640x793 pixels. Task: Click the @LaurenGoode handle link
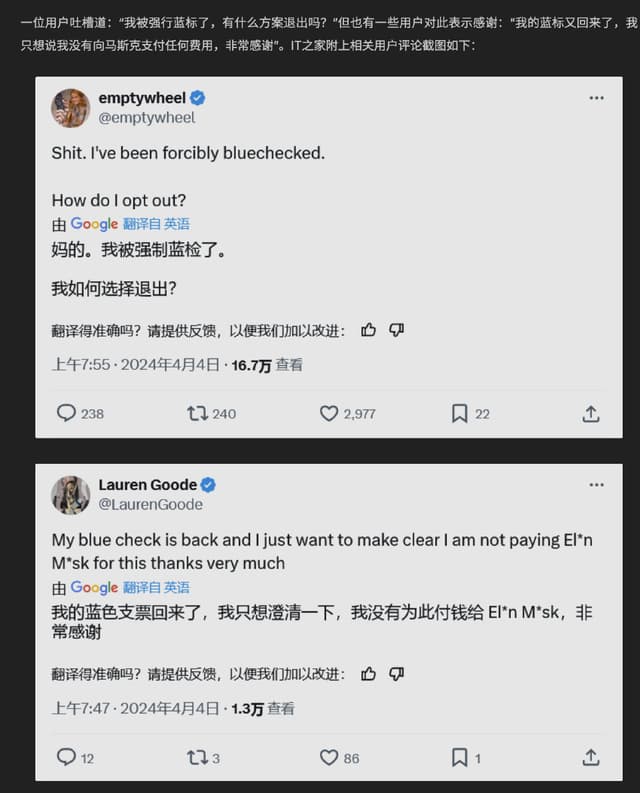click(x=150, y=505)
